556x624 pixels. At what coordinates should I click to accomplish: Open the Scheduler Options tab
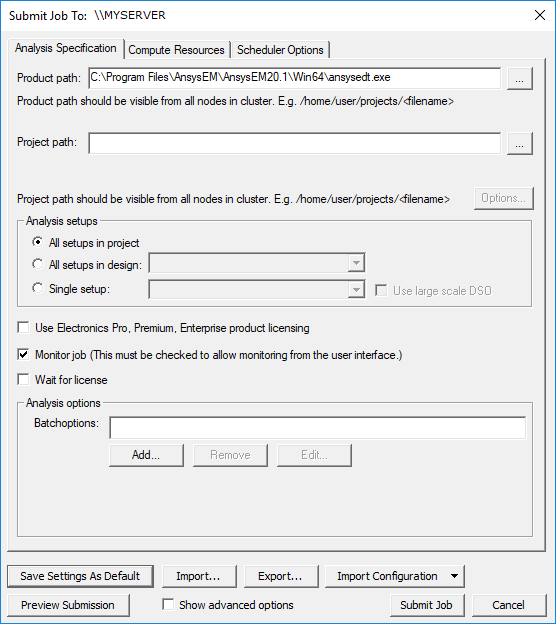280,50
